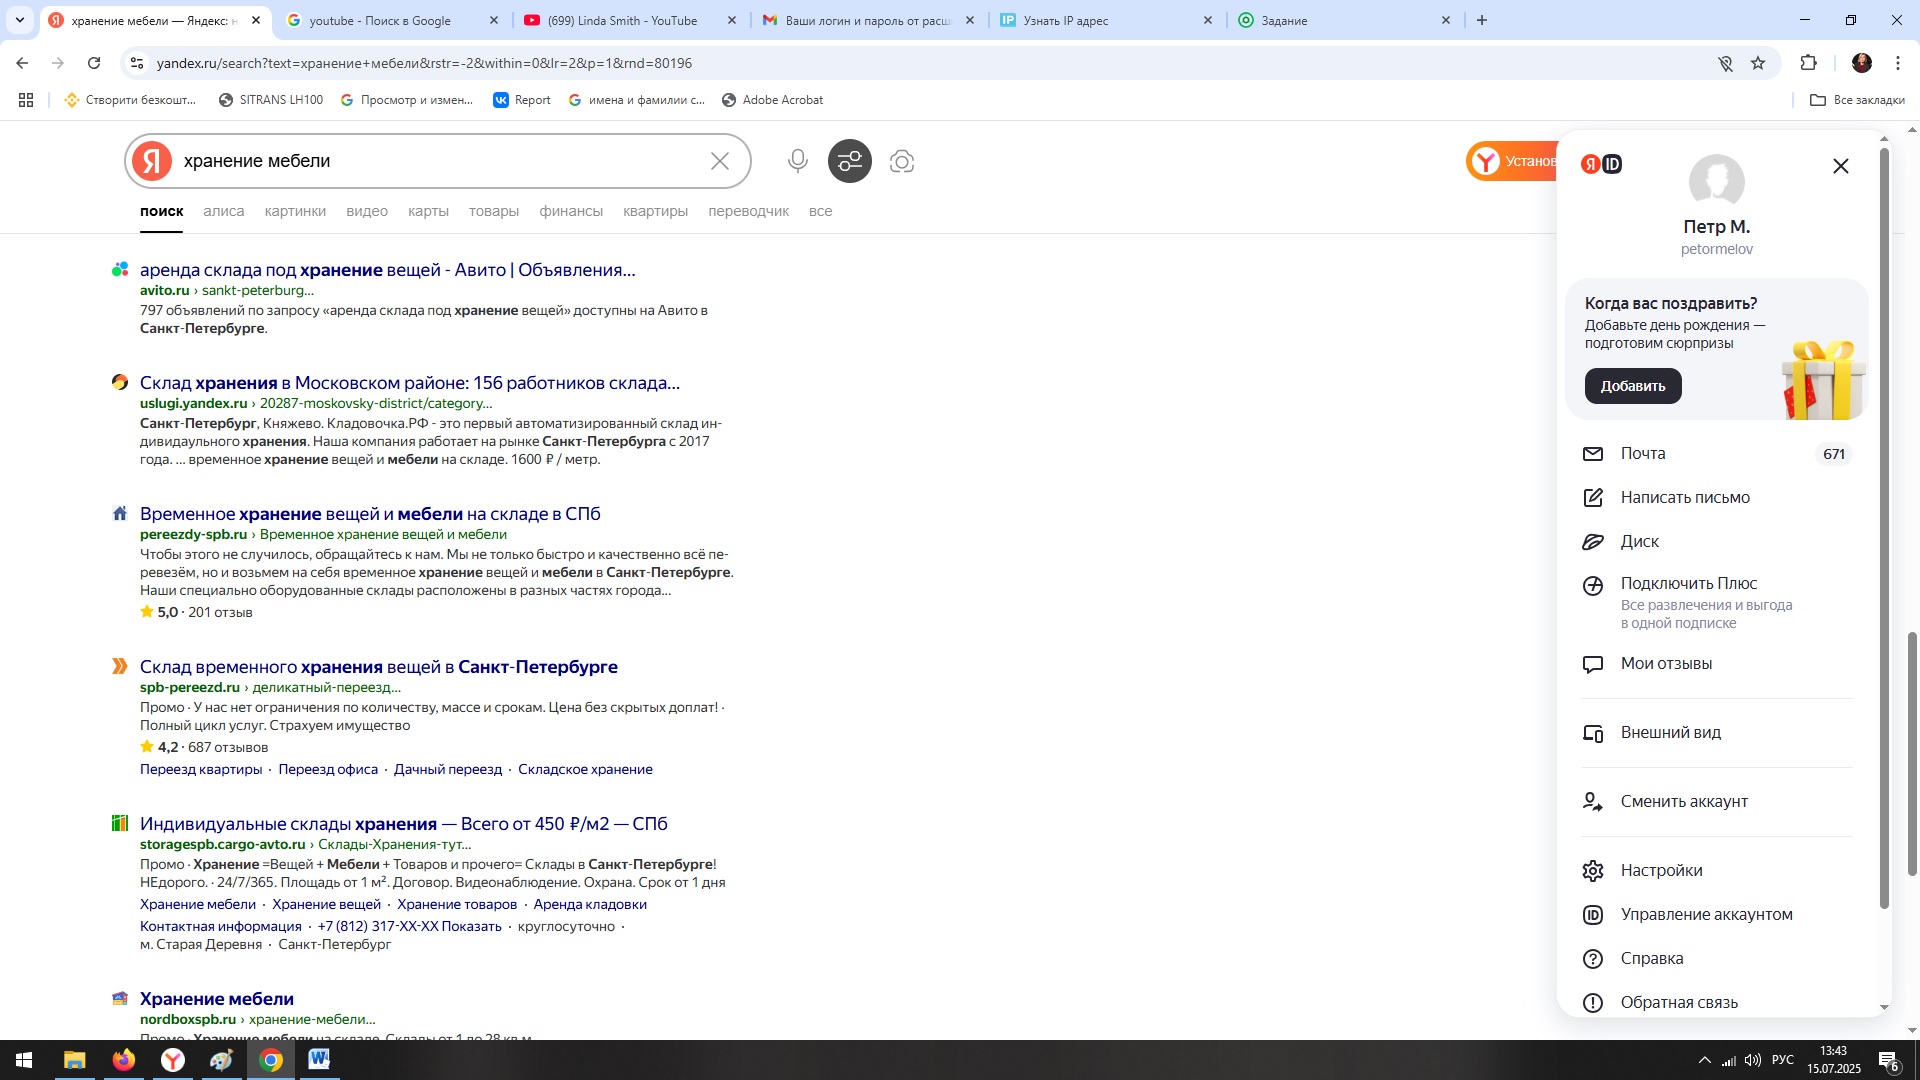Open Внешний вид appearance settings
Screen dimensions: 1920x1080
(x=1717, y=733)
